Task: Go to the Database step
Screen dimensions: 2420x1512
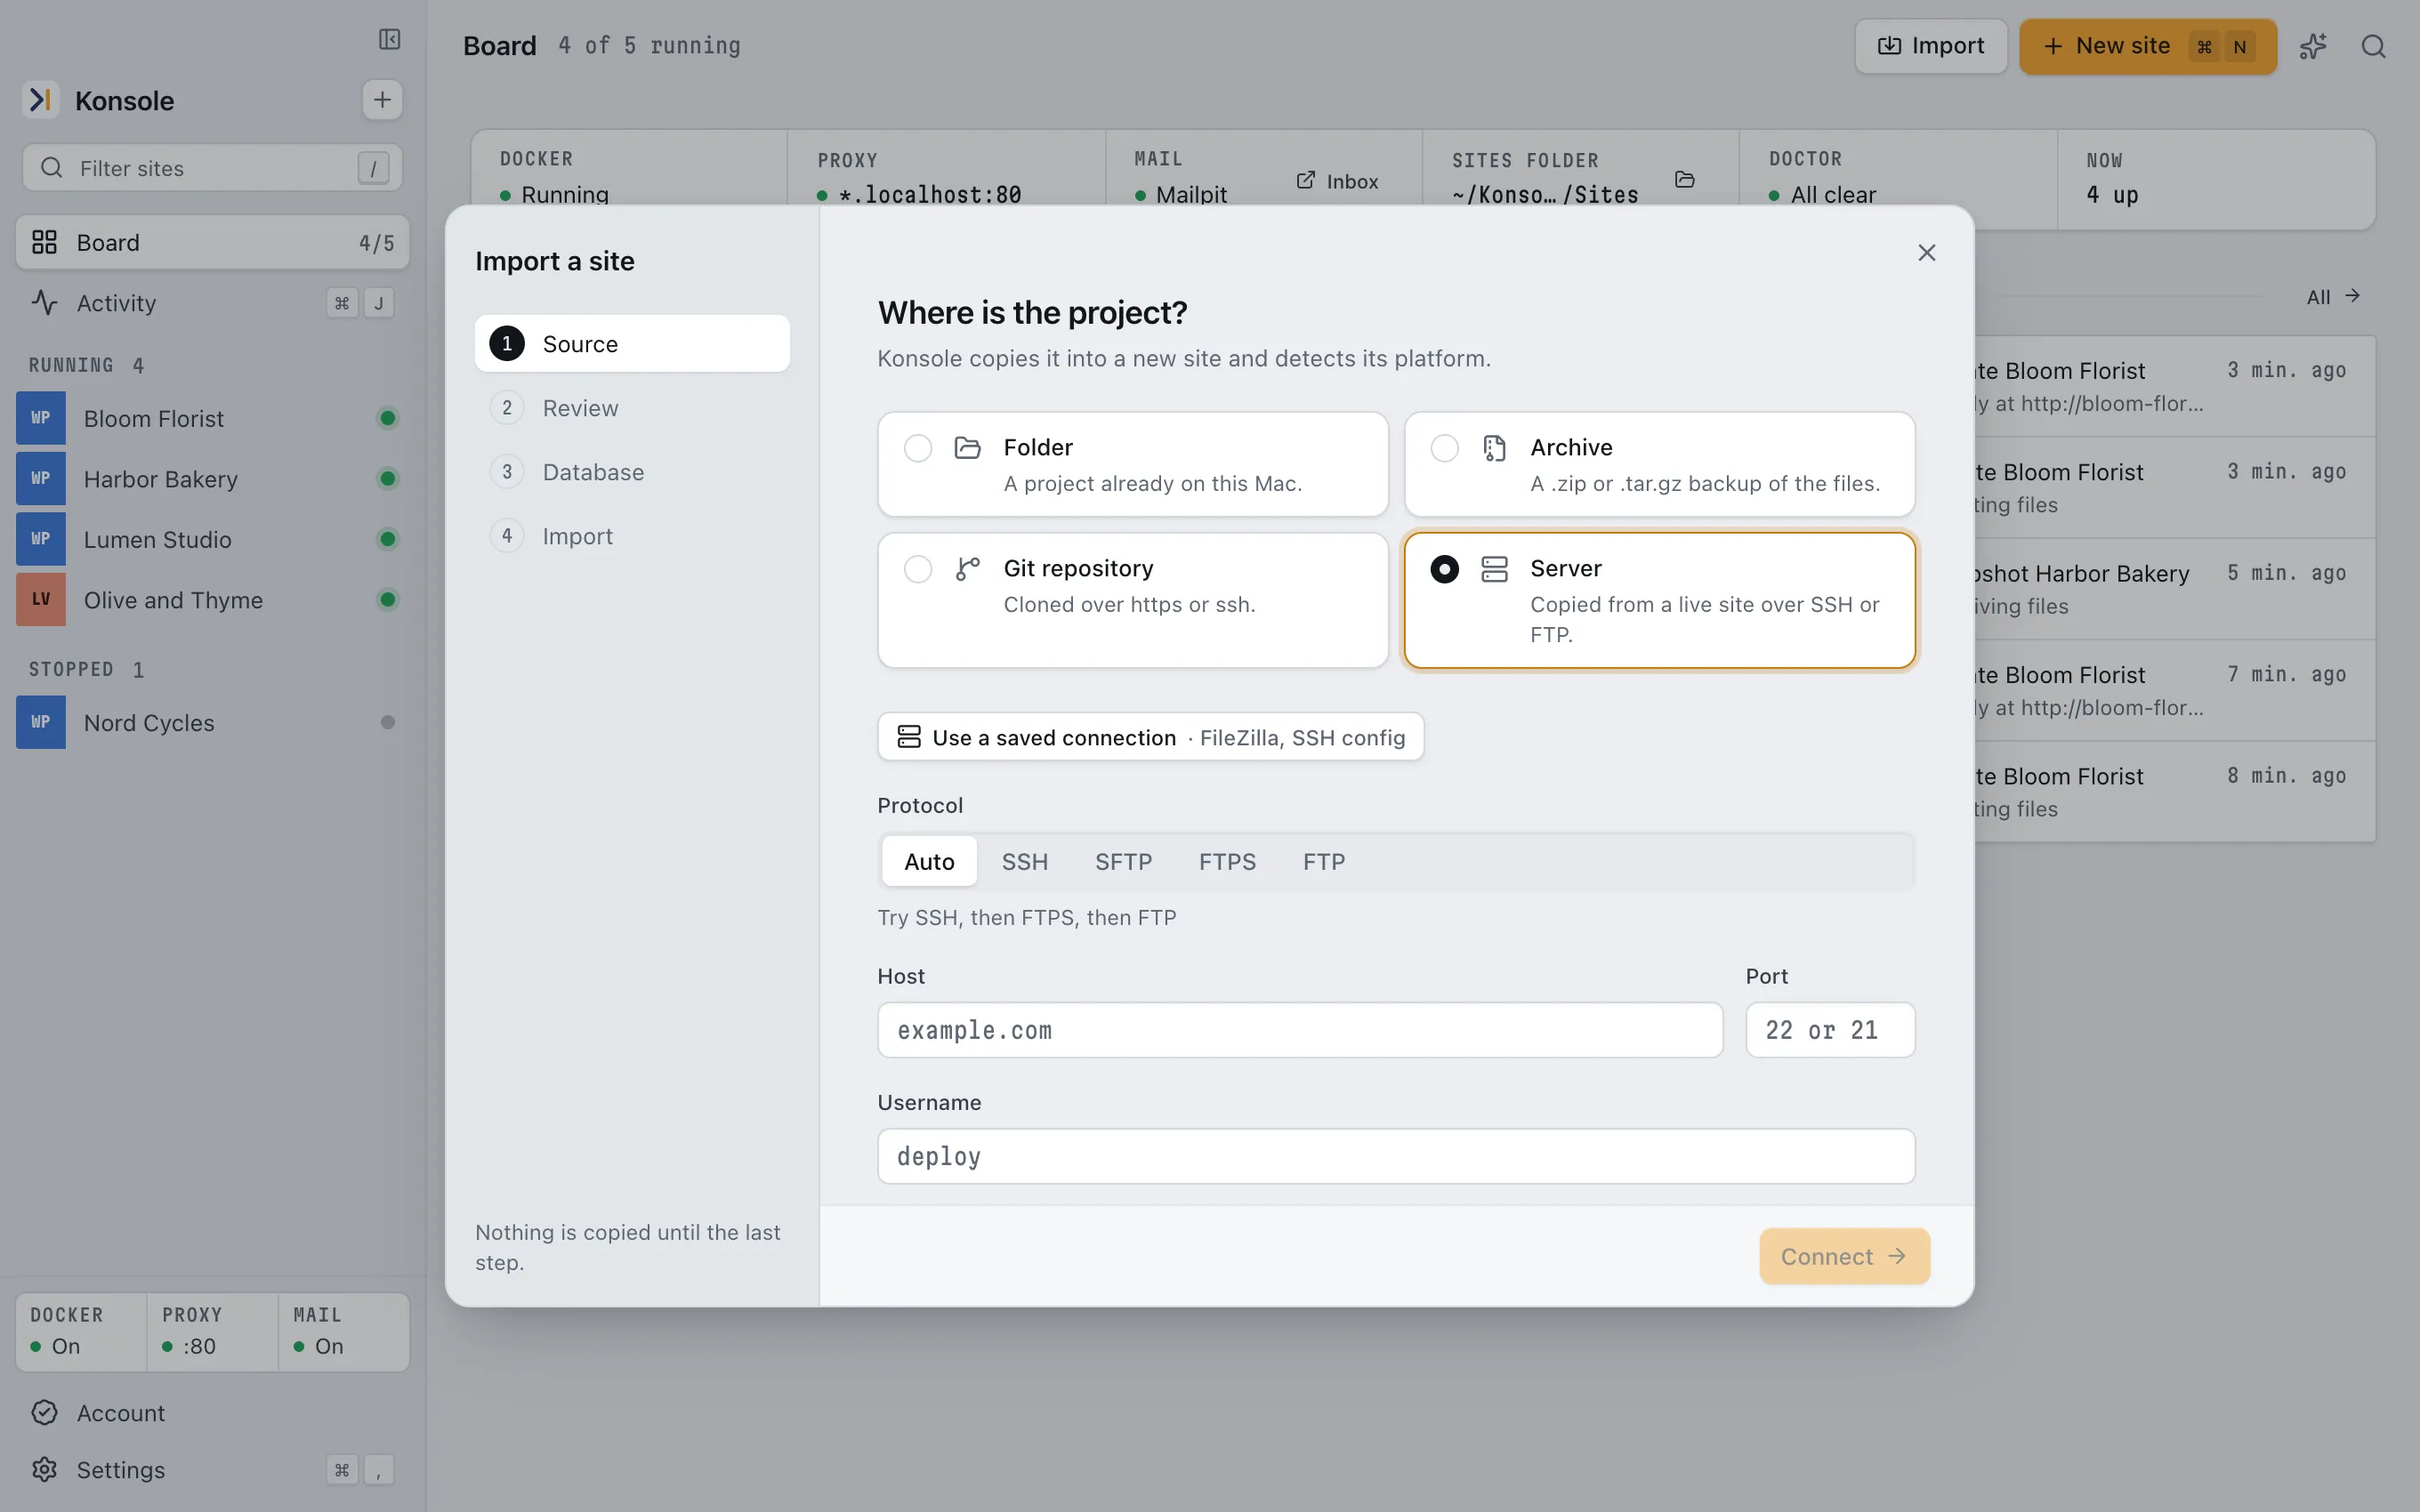Action: click(632, 472)
